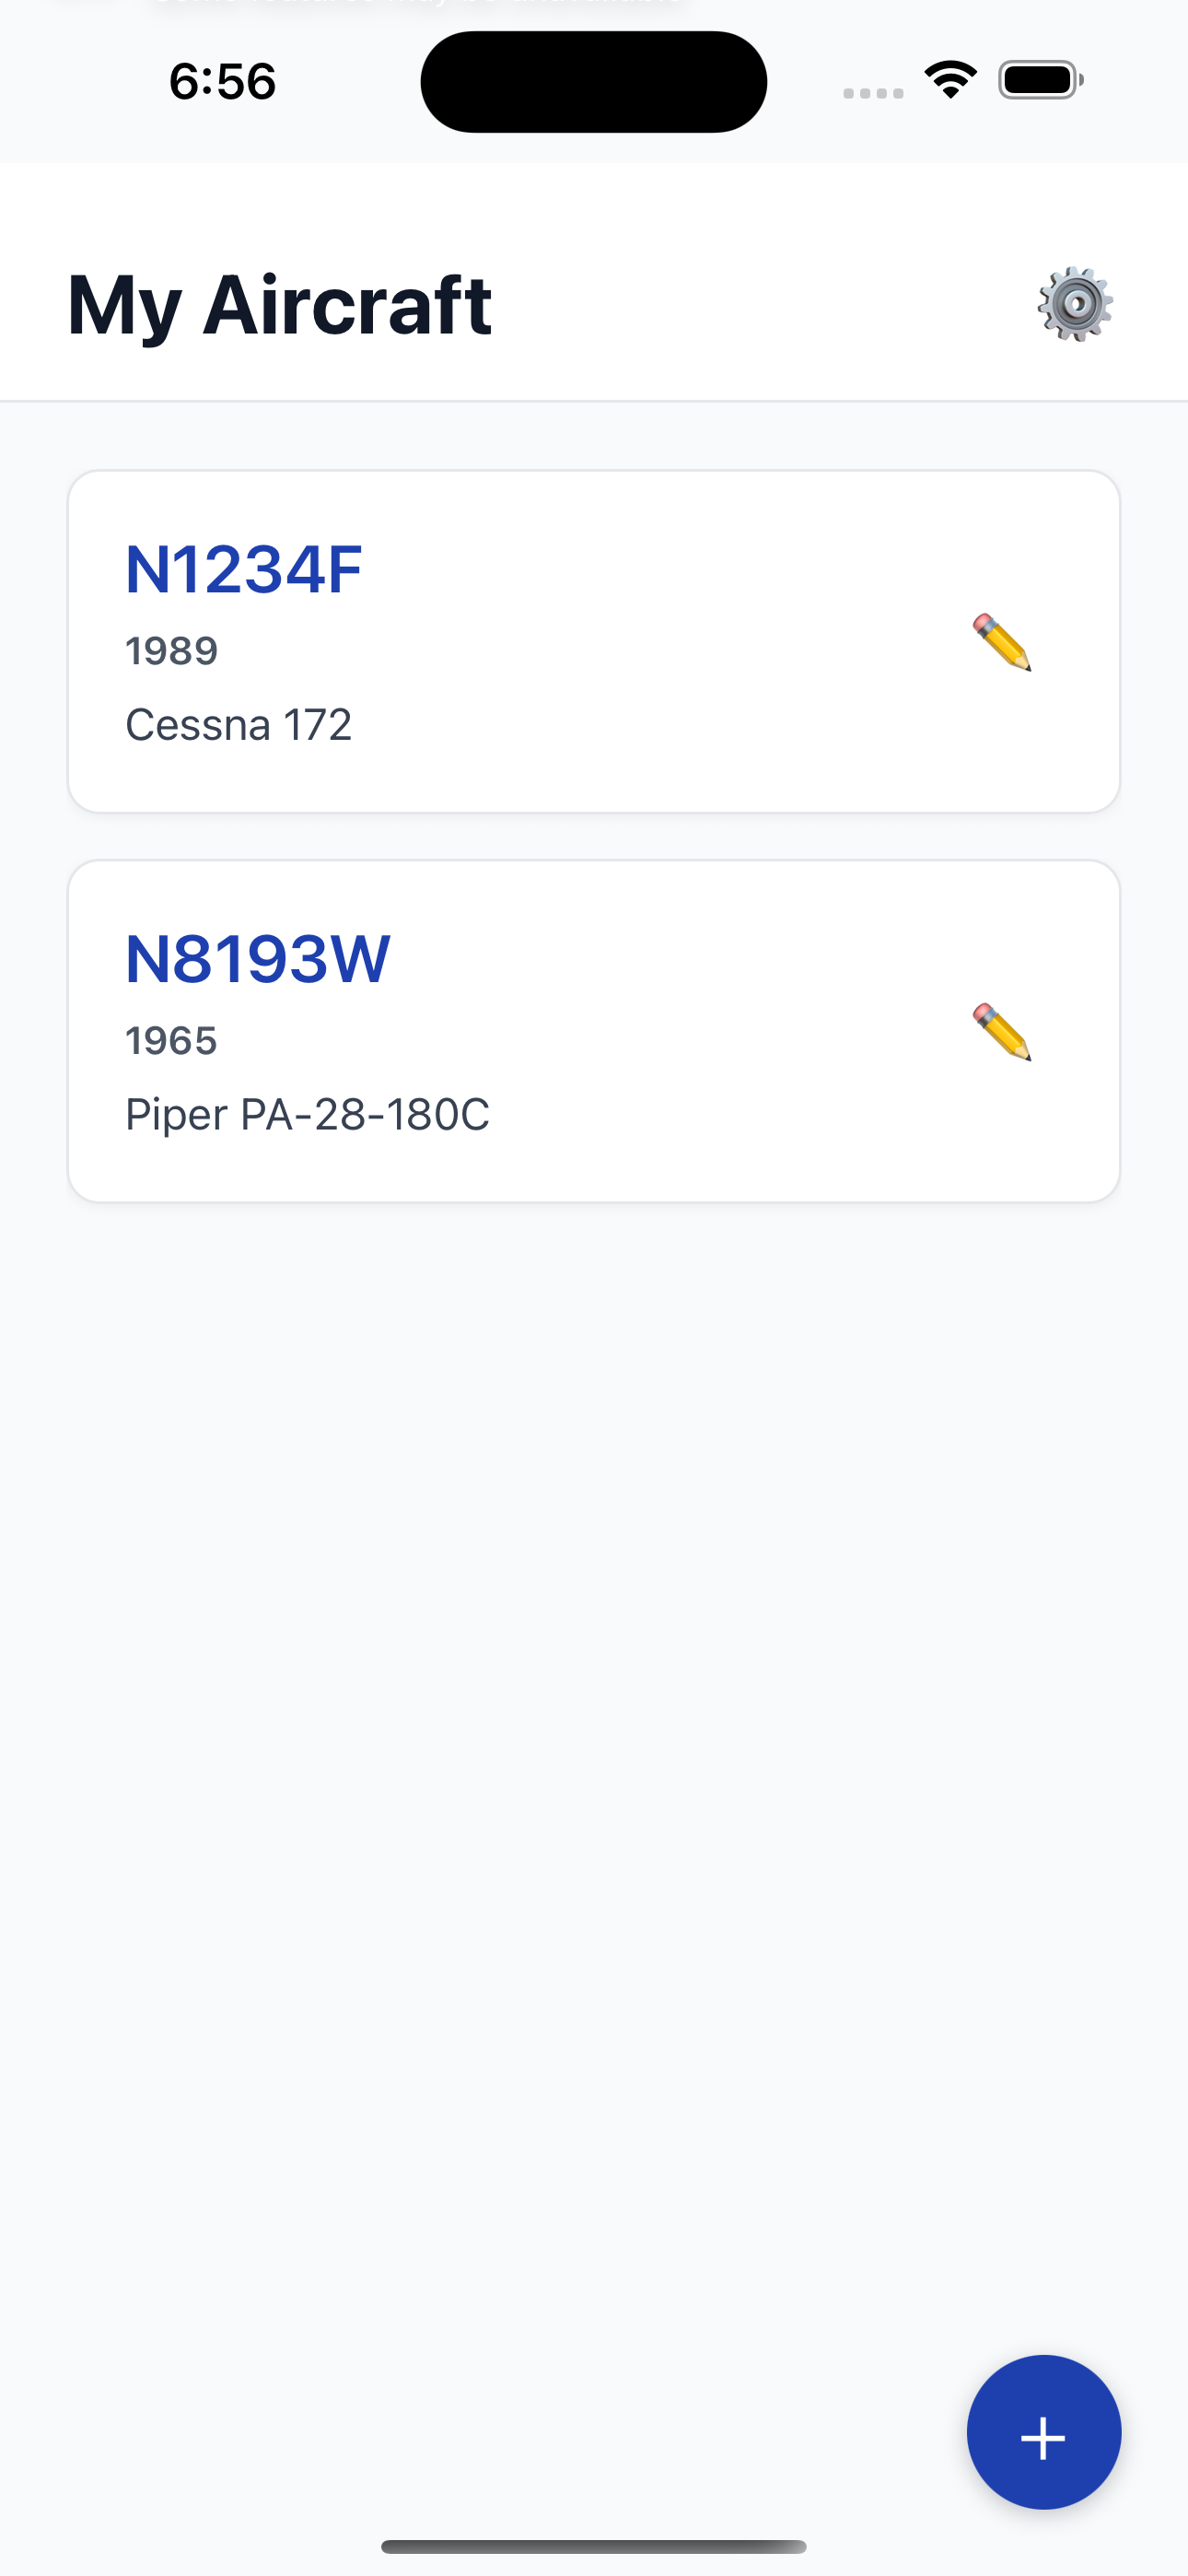Open the N8193W tail number link

coord(257,960)
